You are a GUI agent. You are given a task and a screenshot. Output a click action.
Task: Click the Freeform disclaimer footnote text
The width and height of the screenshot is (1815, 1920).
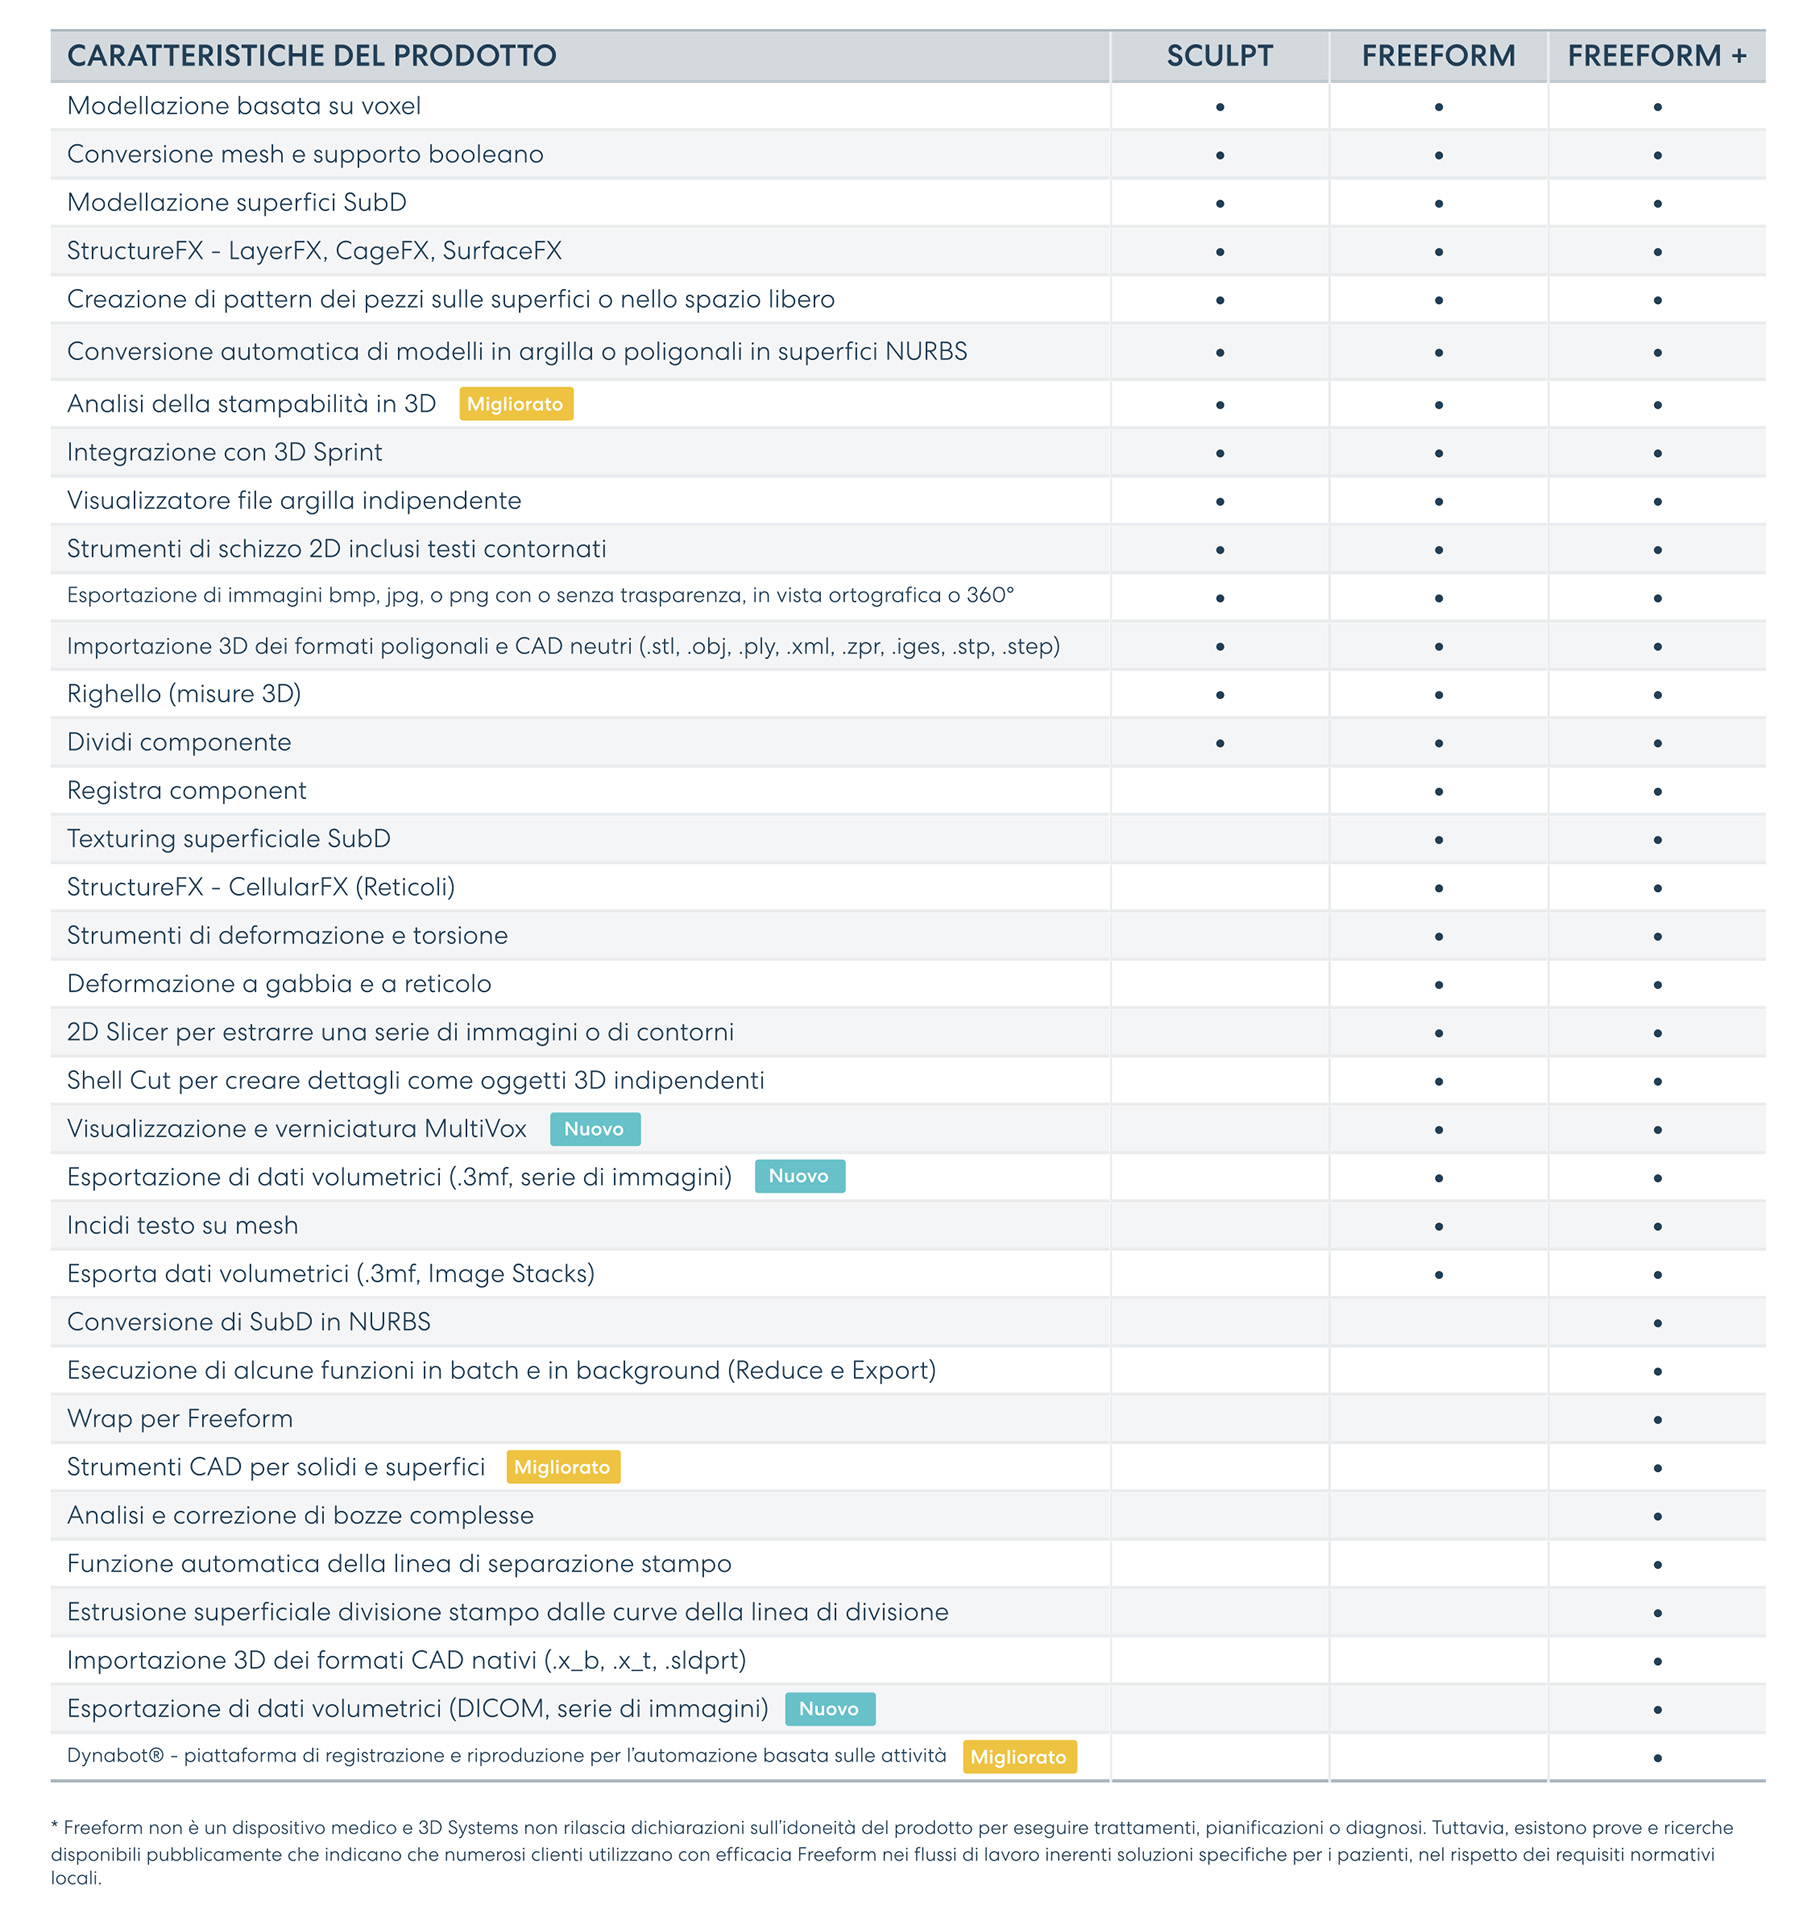[x=890, y=1854]
